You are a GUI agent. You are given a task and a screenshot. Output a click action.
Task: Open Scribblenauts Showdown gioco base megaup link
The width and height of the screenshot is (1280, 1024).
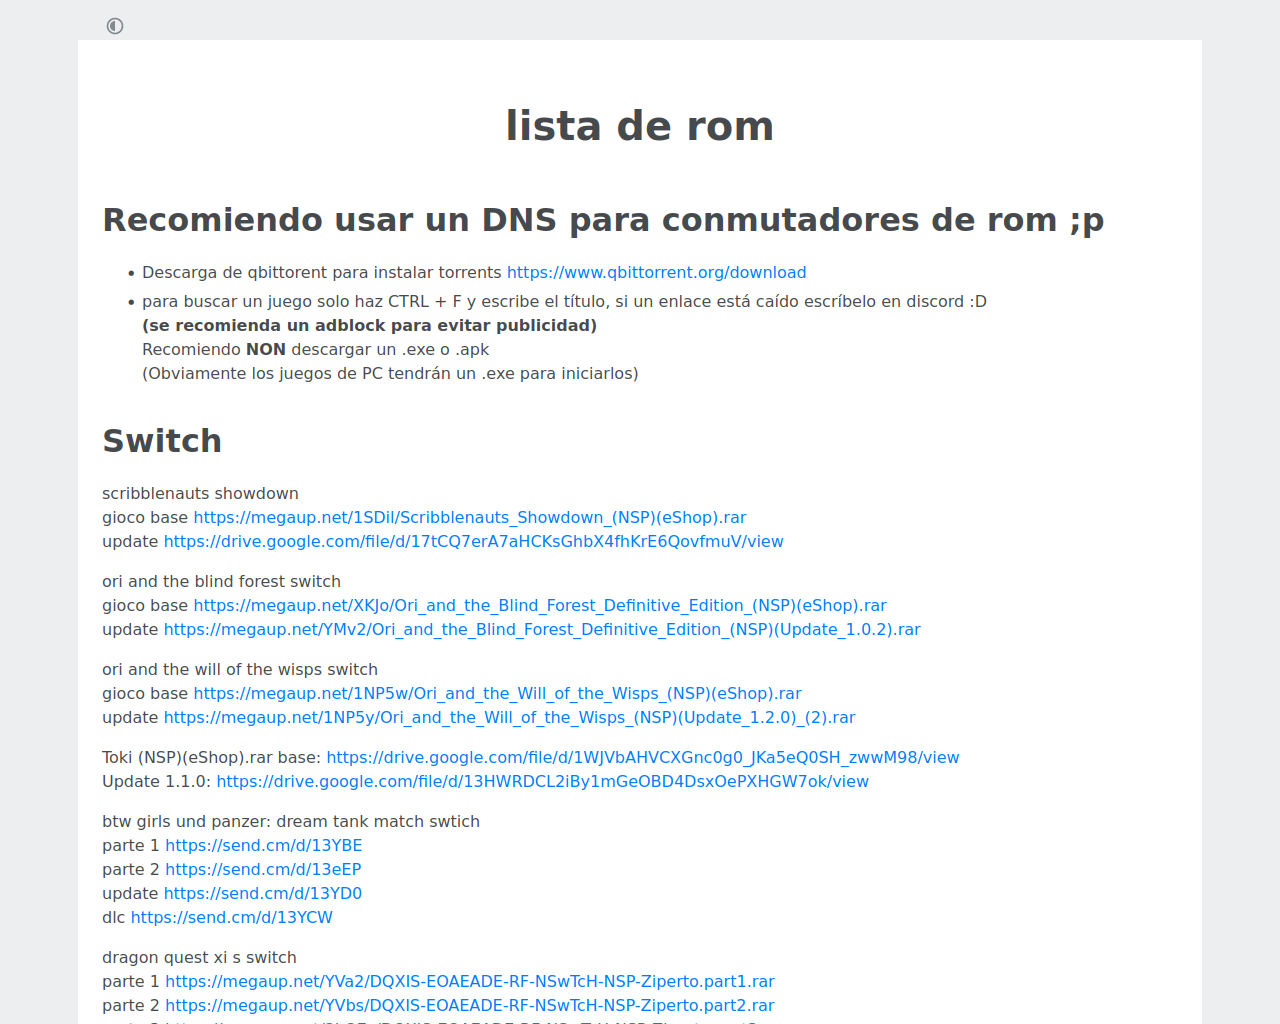click(x=470, y=518)
